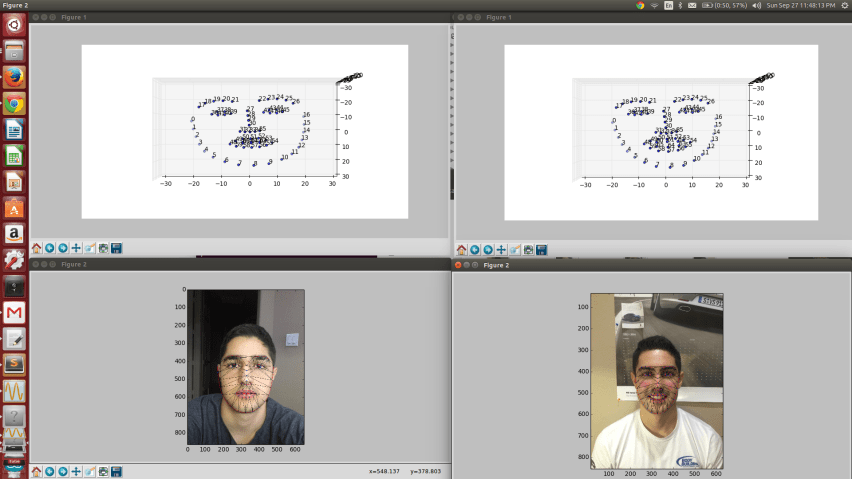
Task: Click Forward view arrow in bottom-left Figure 2 toolbar
Action: coord(63,471)
